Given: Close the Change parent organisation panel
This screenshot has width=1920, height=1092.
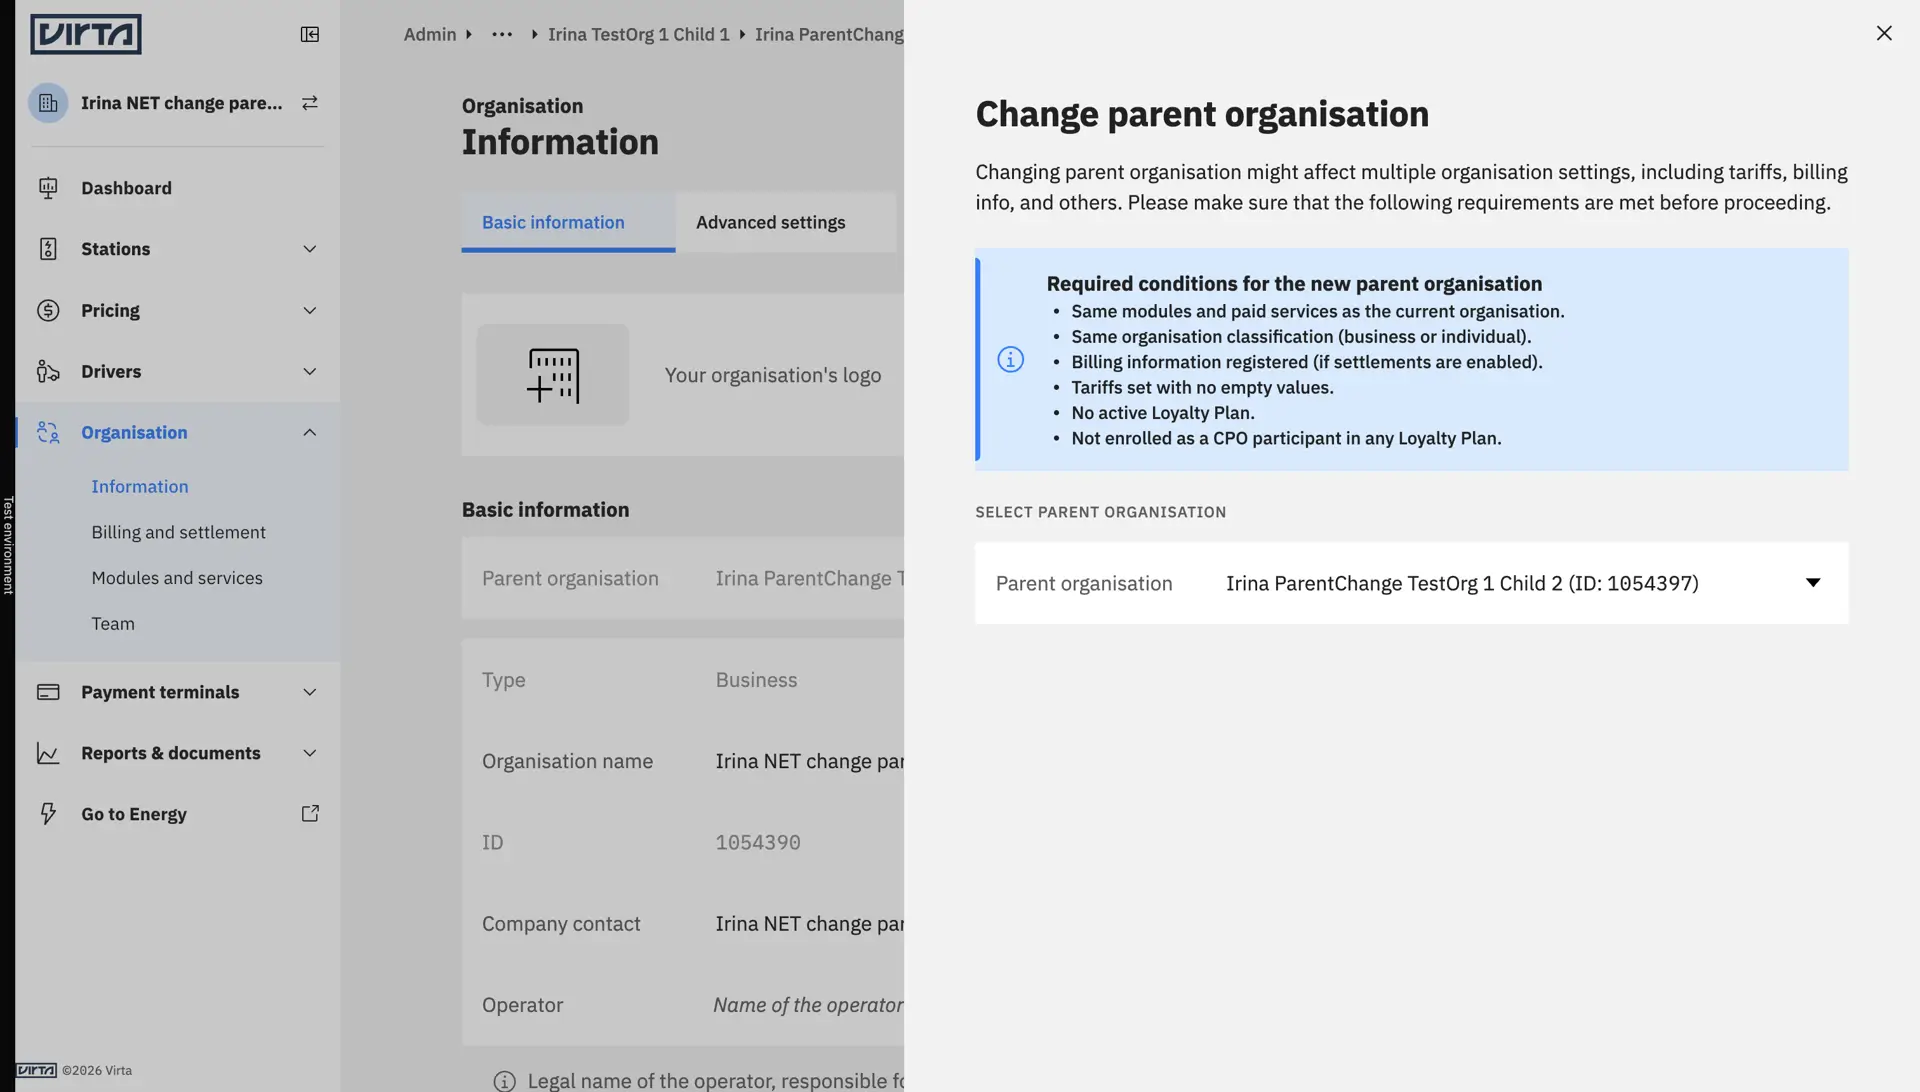Looking at the screenshot, I should pyautogui.click(x=1884, y=33).
